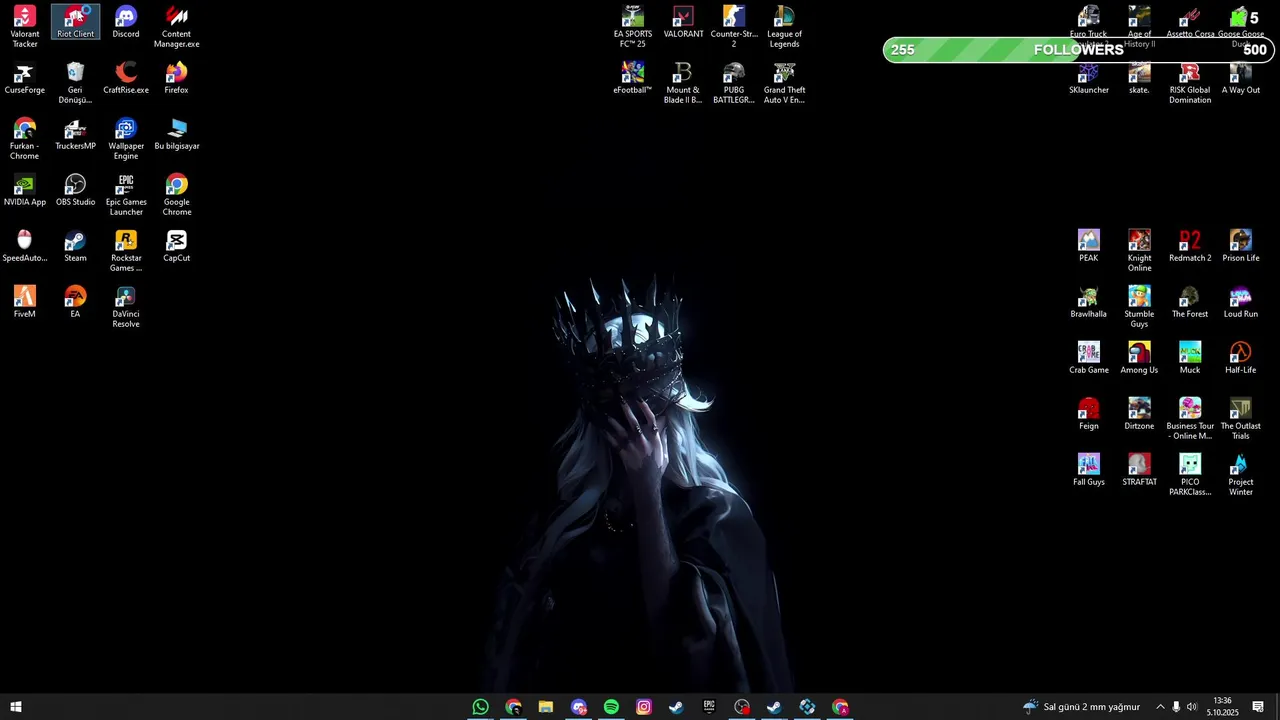This screenshot has width=1280, height=720.
Task: Open PUBG BATTLEGROUNDS shortcut
Action: (x=734, y=83)
